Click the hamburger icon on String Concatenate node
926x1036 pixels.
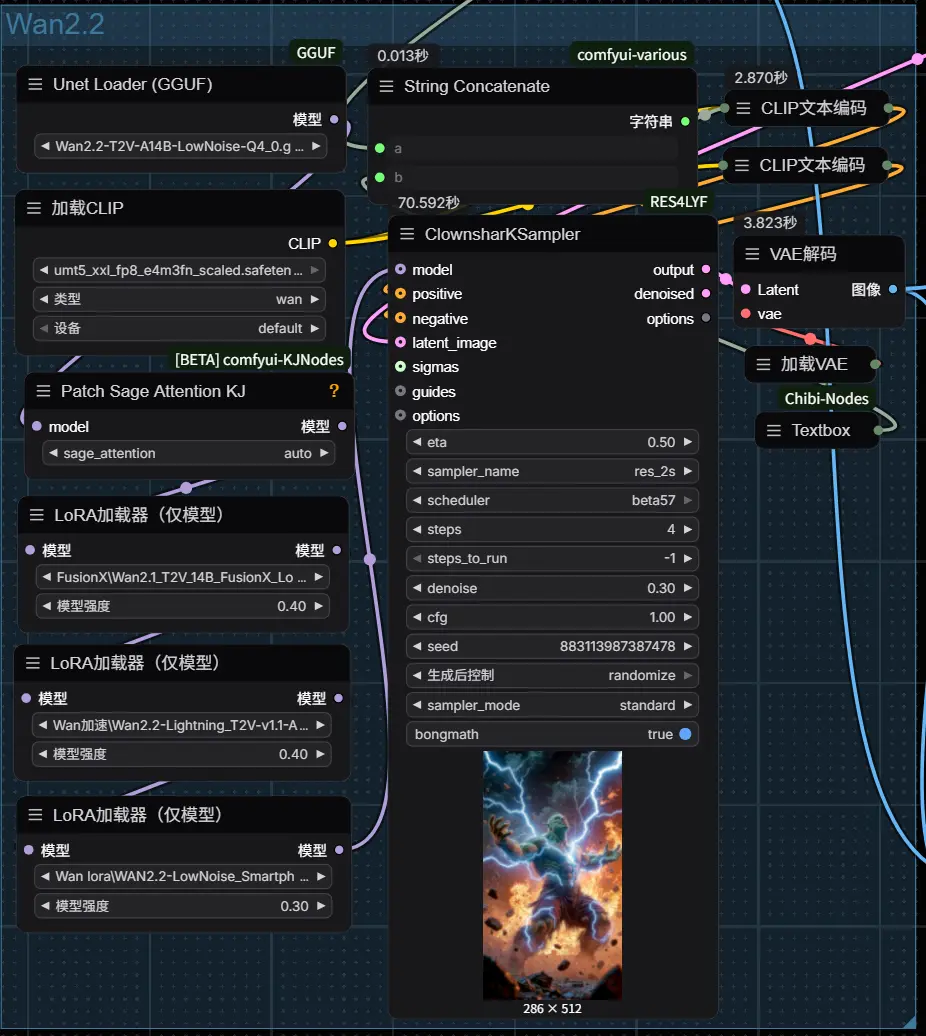click(387, 87)
